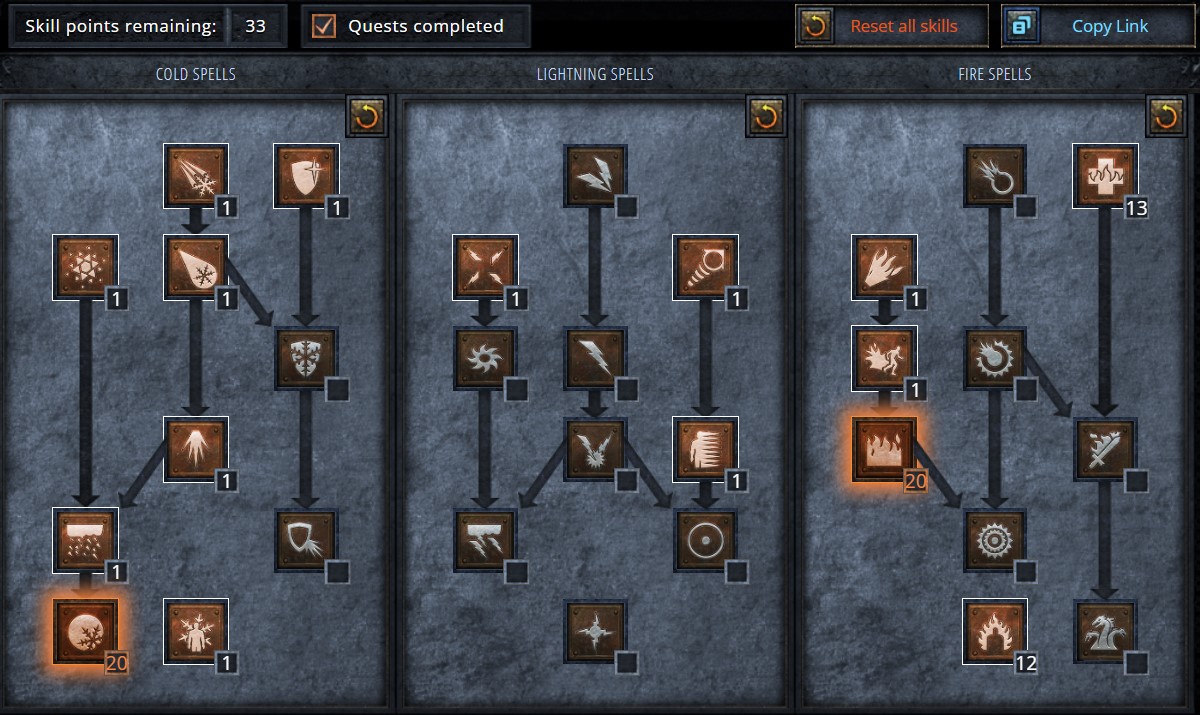Select the Warmth skill icon
Image resolution: width=1200 pixels, height=715 pixels.
tap(1105, 176)
